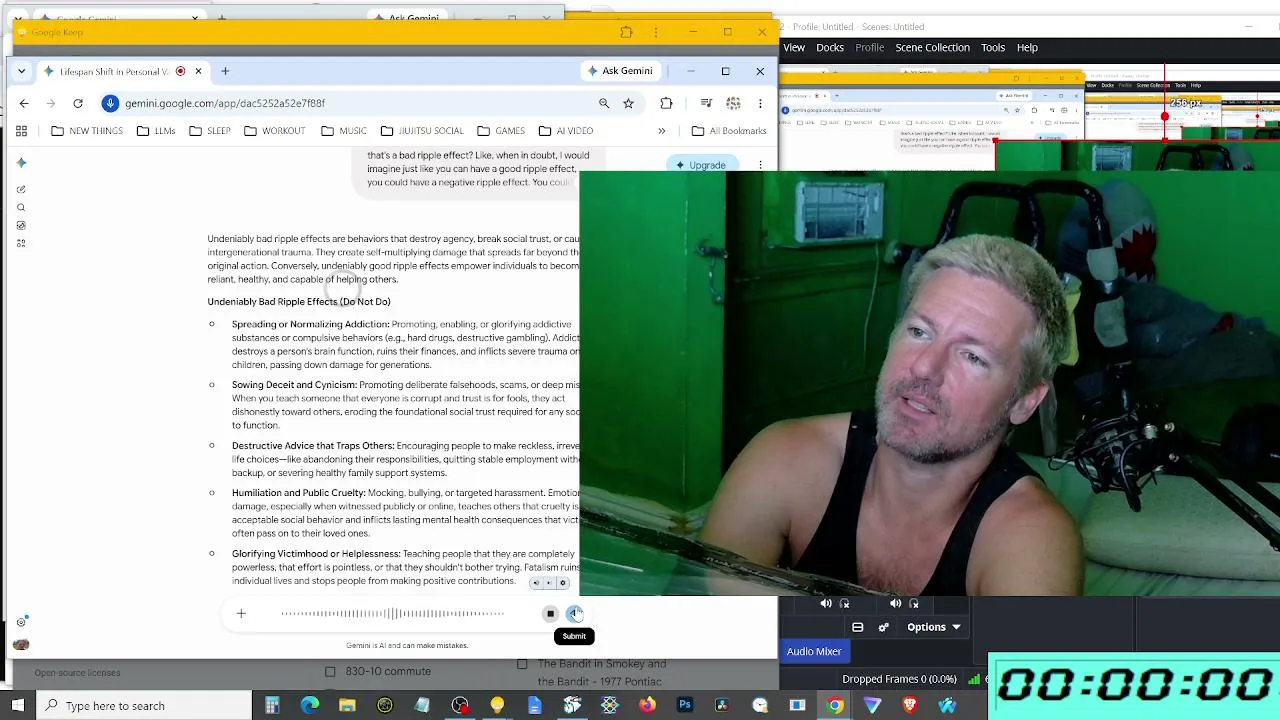
Task: Click the Gemini sparkle logo in sidebar
Action: 21,163
